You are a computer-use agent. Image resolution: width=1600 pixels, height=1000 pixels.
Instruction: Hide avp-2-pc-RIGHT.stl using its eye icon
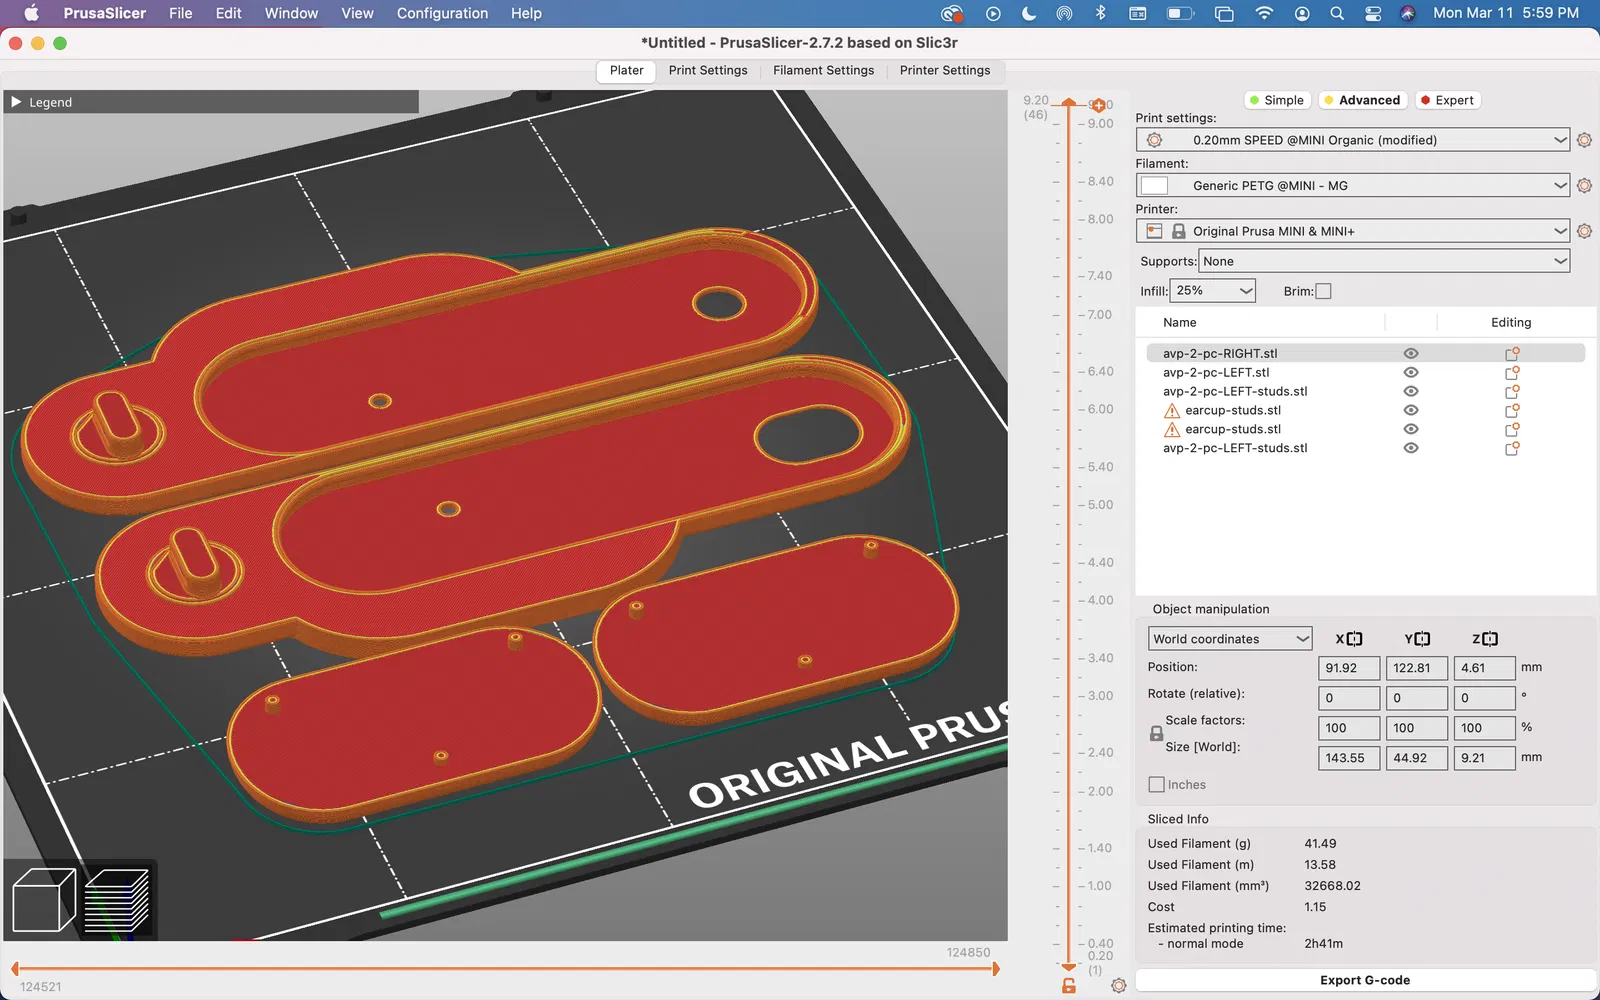click(x=1411, y=354)
